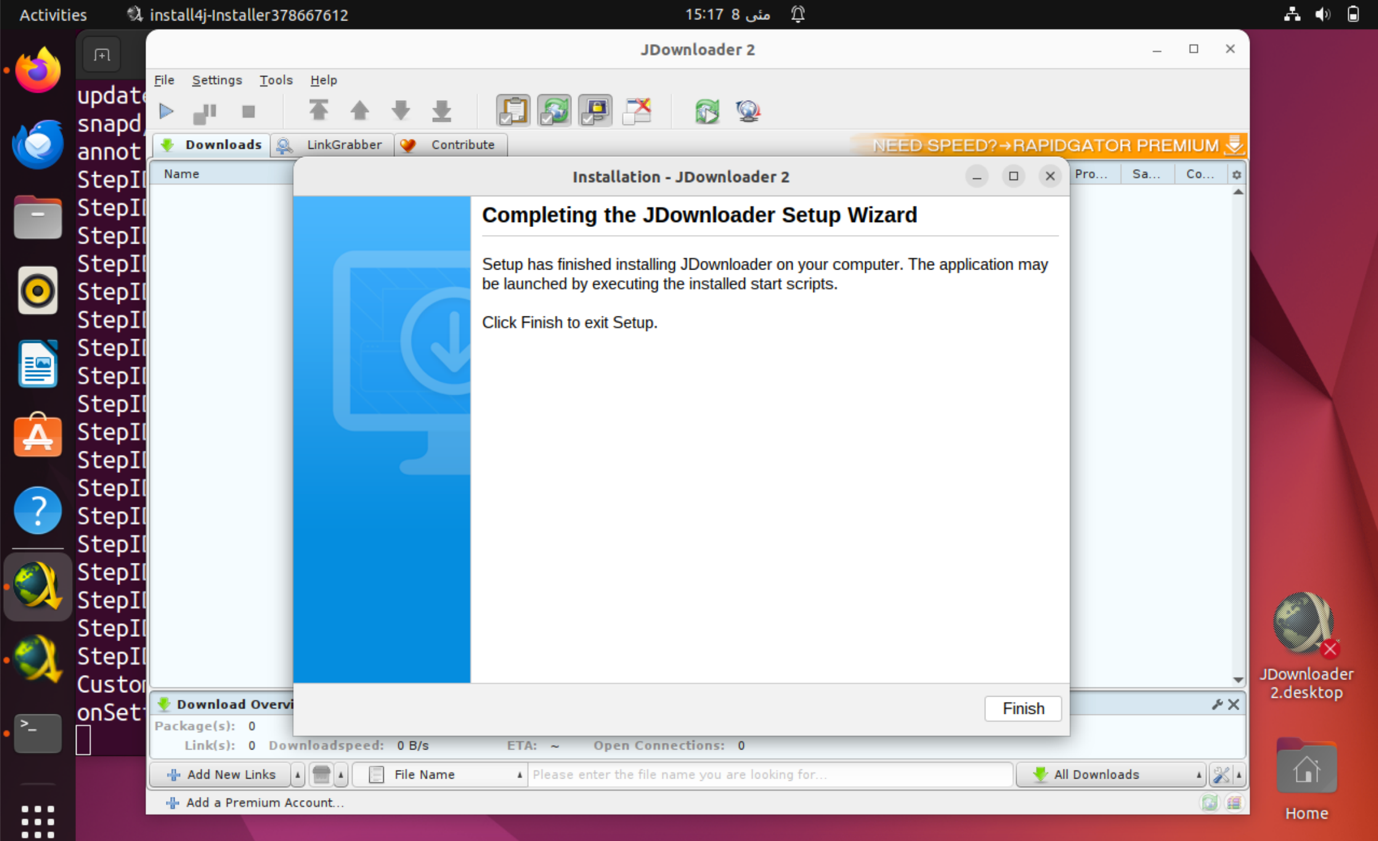1378x841 pixels.
Task: Toggle the clipboard observer on the toolbar
Action: (x=513, y=111)
